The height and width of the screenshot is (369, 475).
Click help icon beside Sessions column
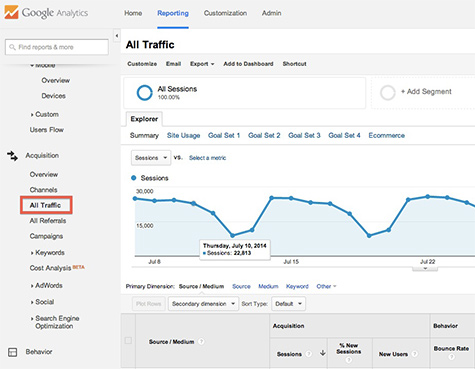click(309, 354)
